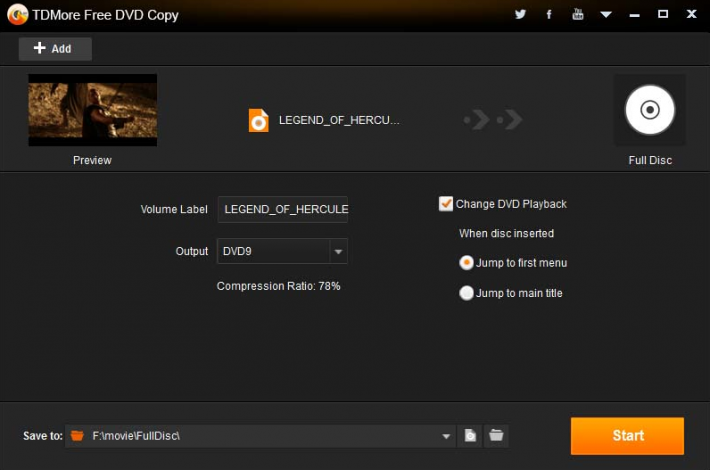Click the Preview label
710x470 pixels.
coord(92,160)
